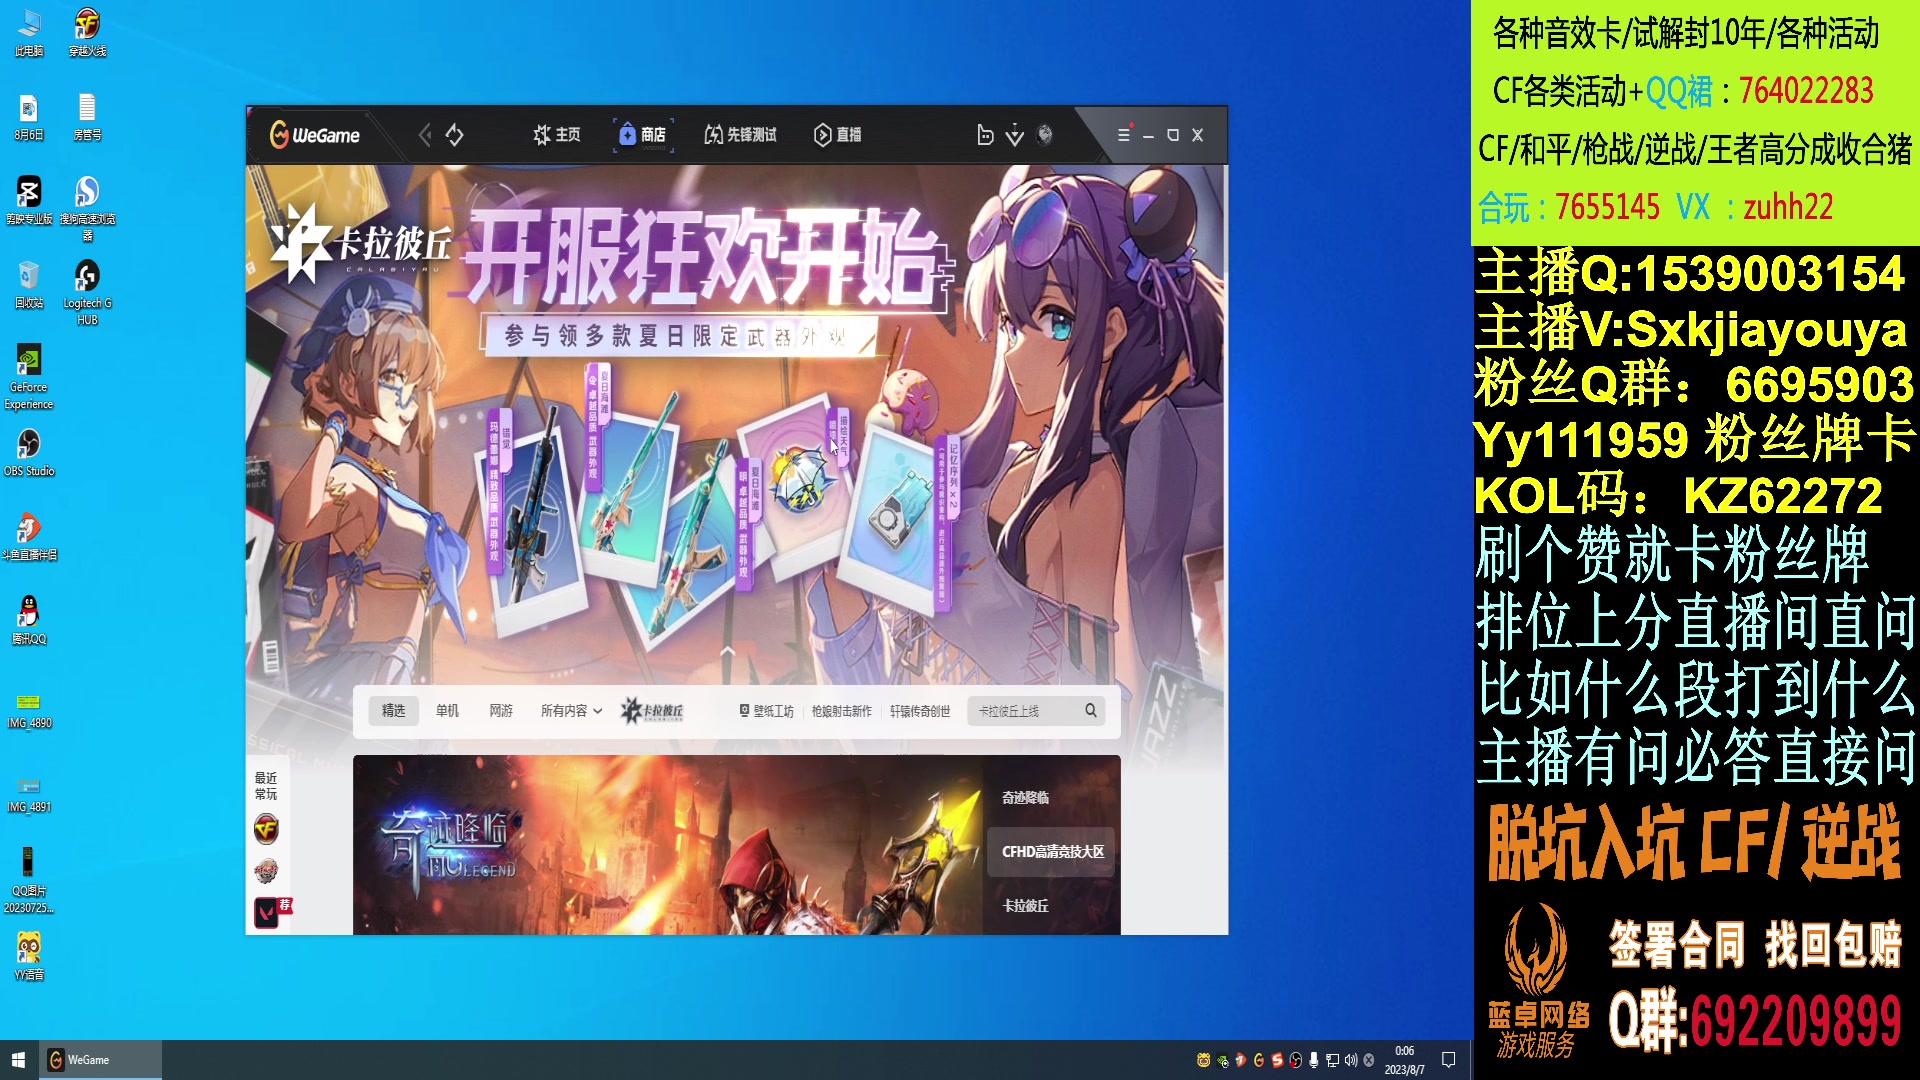Select the 单机 single-player filter
This screenshot has height=1080, width=1920.
(x=447, y=711)
